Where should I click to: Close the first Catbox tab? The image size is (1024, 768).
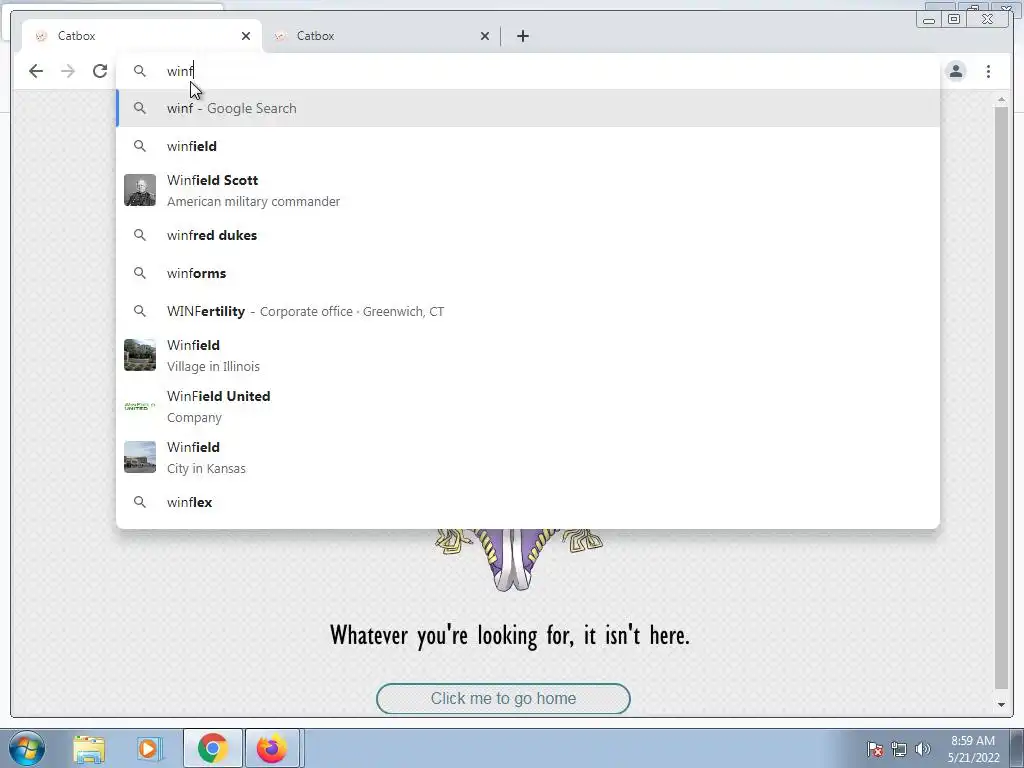coord(246,36)
